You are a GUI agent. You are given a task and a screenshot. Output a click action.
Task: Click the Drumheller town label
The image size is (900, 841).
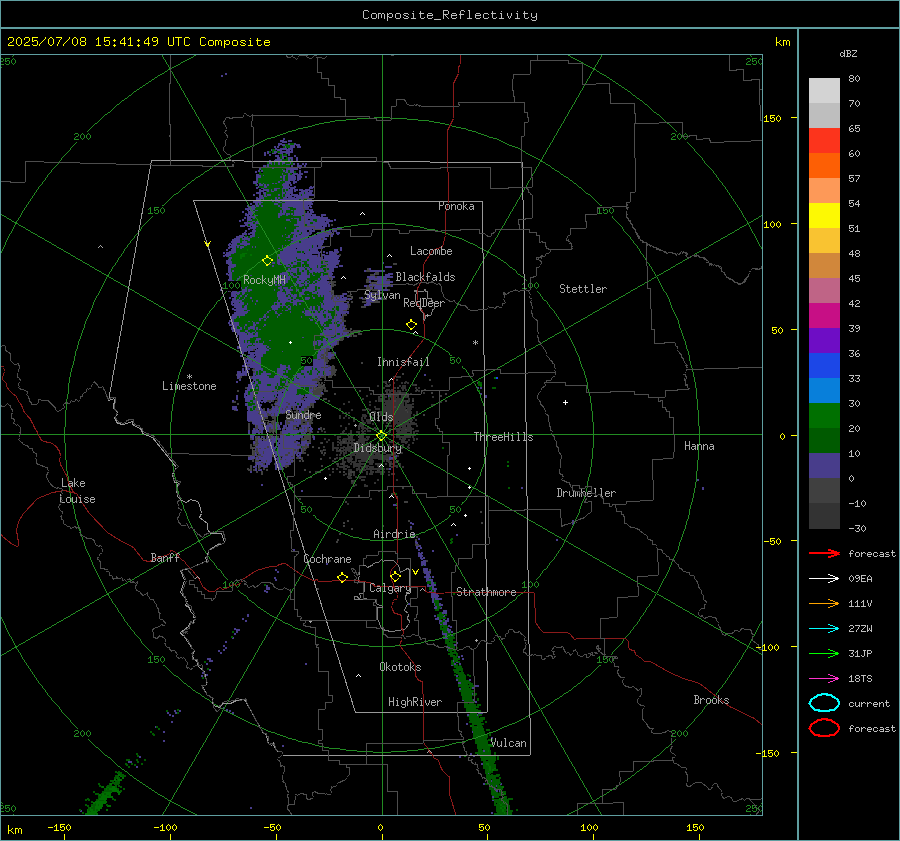[x=586, y=493]
